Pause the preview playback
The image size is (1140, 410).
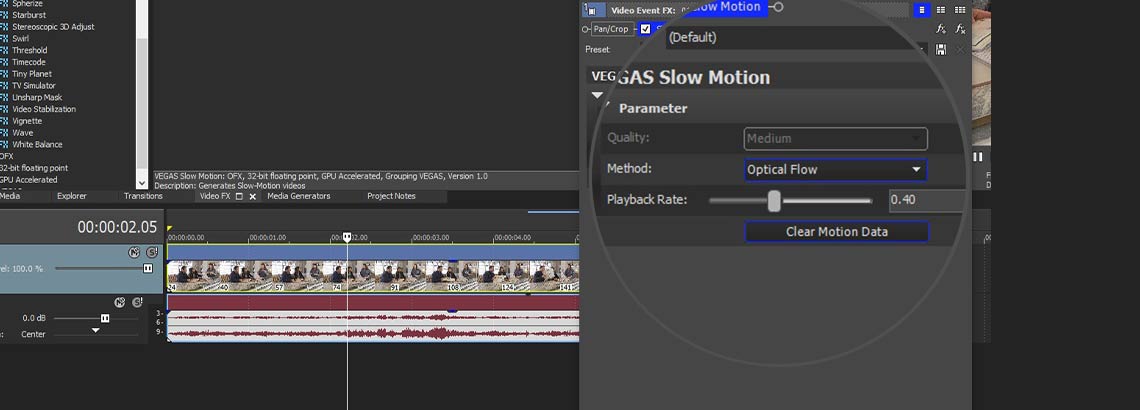tap(978, 156)
